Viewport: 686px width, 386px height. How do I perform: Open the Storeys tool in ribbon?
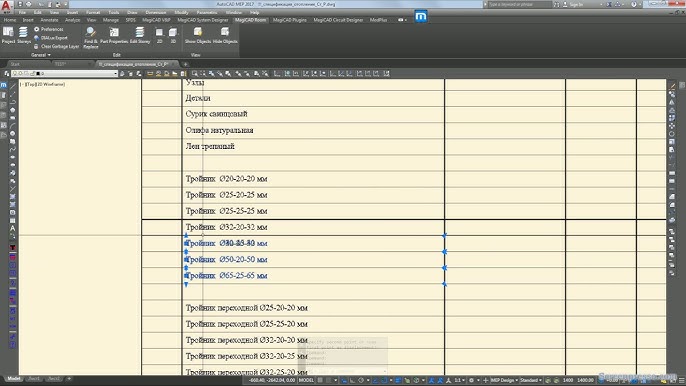(24, 35)
